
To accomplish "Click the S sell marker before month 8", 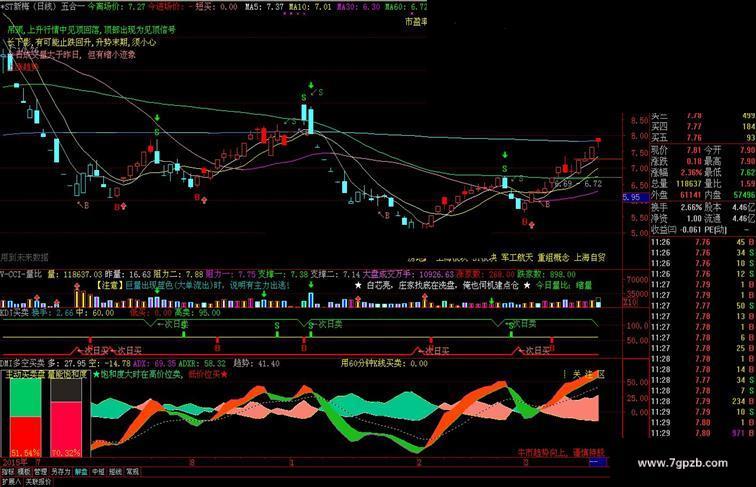I will (x=157, y=132).
